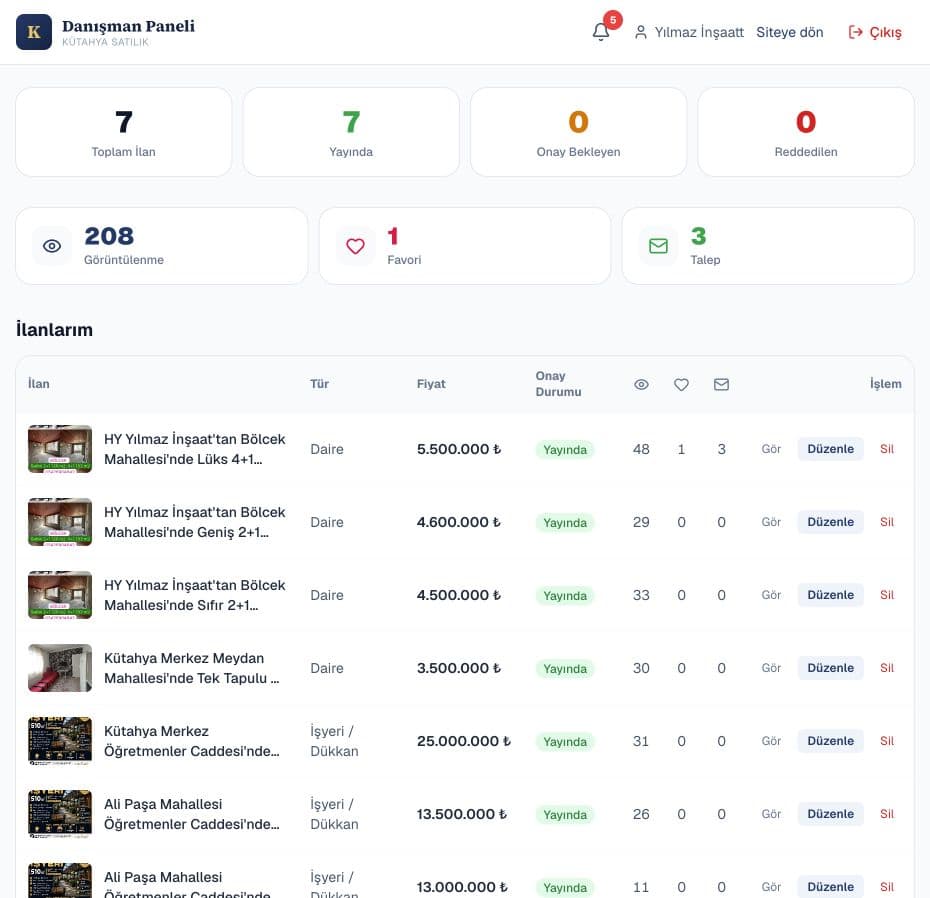Viewport: 930px width, 898px height.
Task: Click the logout arrow icon next to Çıkış
Action: point(855,32)
